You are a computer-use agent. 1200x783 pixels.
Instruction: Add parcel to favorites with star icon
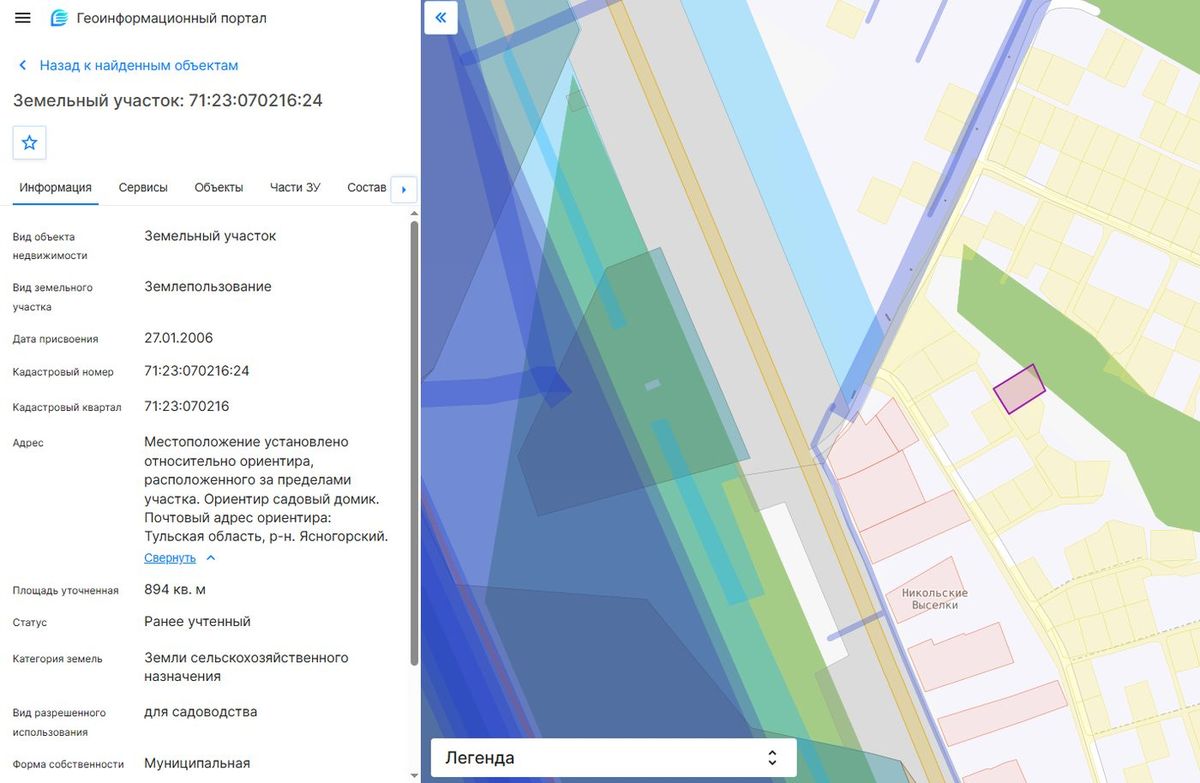click(30, 142)
